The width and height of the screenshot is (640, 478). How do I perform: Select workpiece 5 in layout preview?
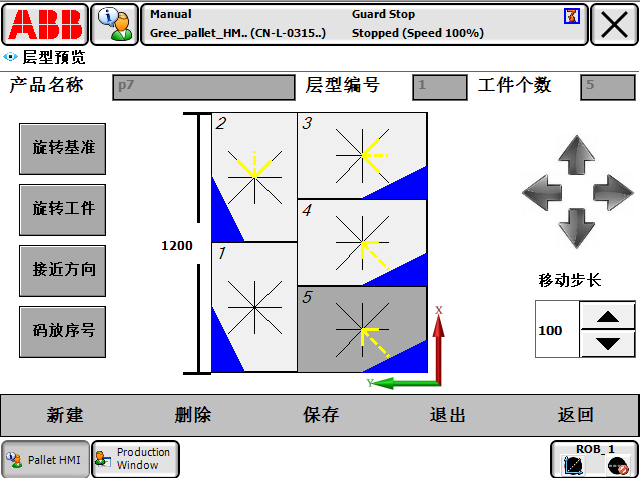362,329
